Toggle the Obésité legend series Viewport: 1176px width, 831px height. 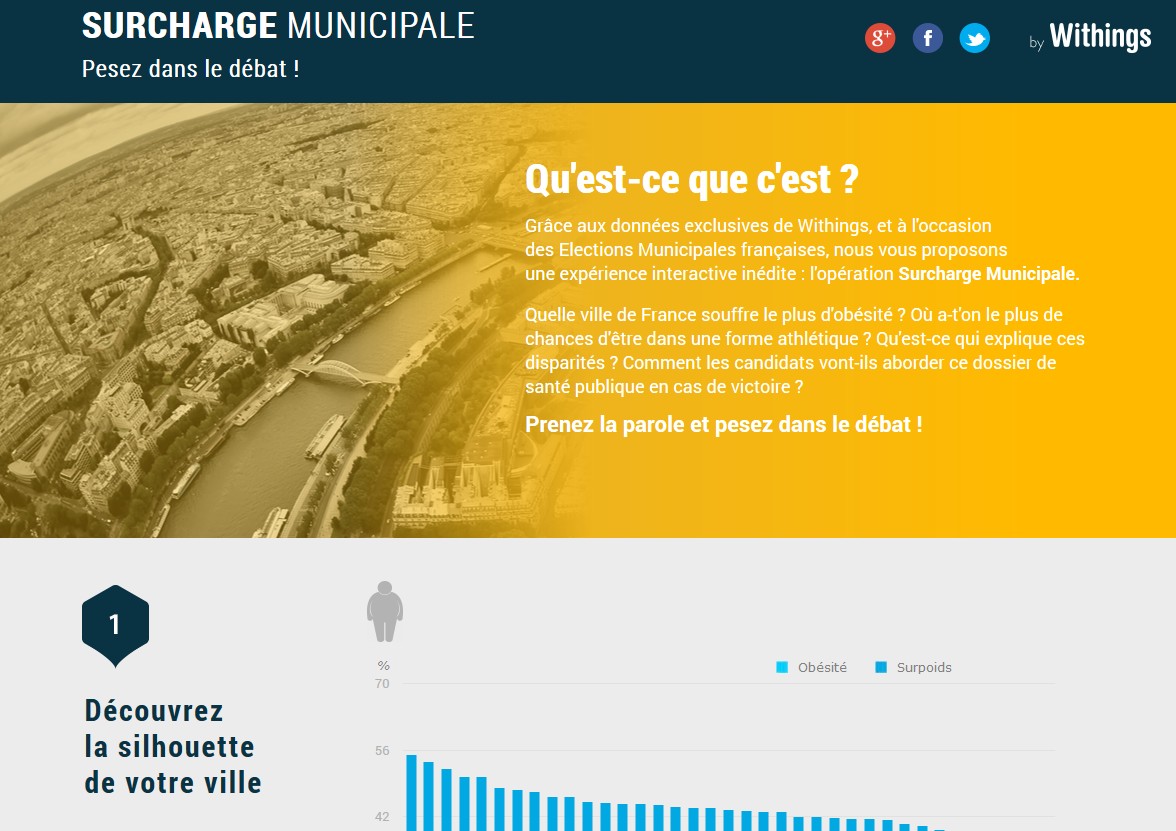(x=812, y=668)
